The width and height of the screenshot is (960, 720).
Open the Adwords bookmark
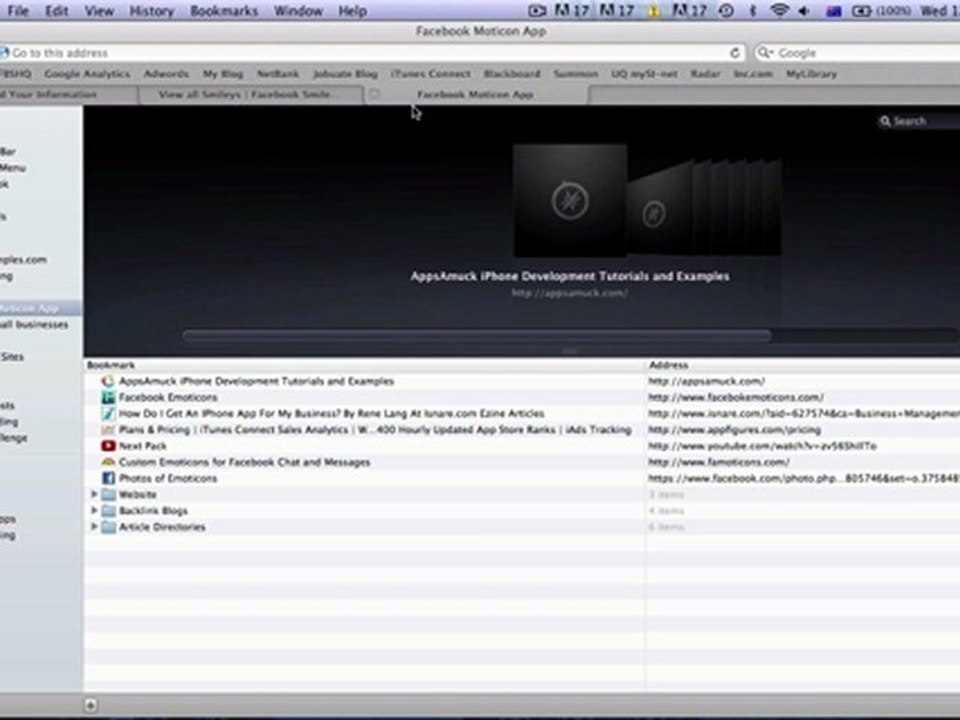(x=166, y=74)
